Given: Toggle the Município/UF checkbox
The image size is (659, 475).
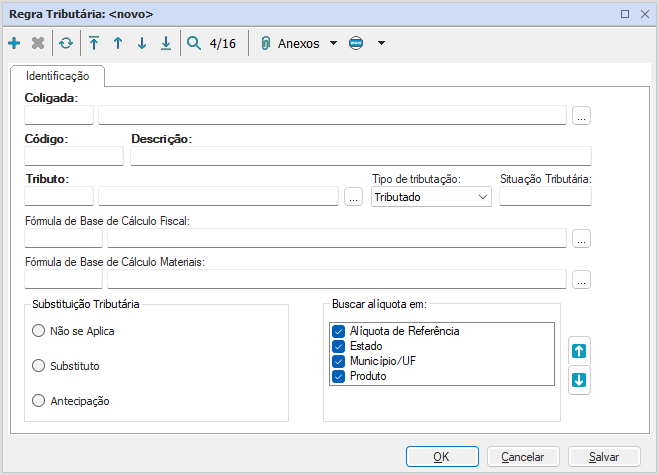Looking at the screenshot, I should [x=339, y=361].
